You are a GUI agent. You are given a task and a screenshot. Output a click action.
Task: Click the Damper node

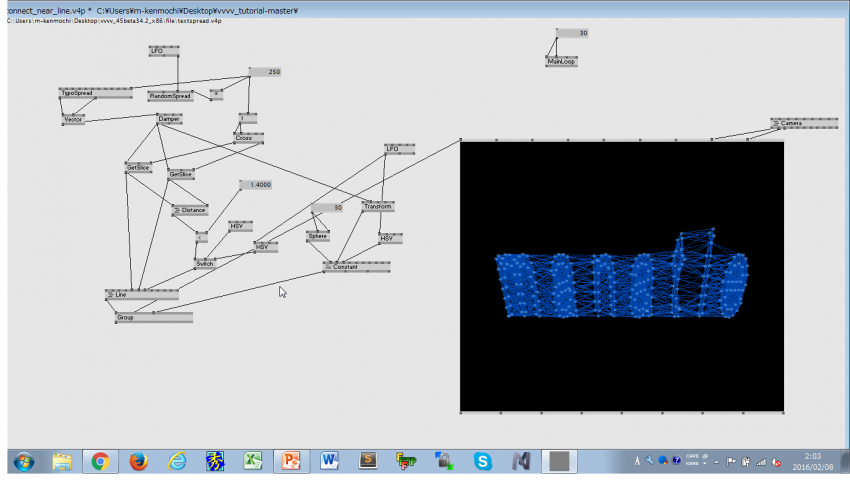coord(169,119)
